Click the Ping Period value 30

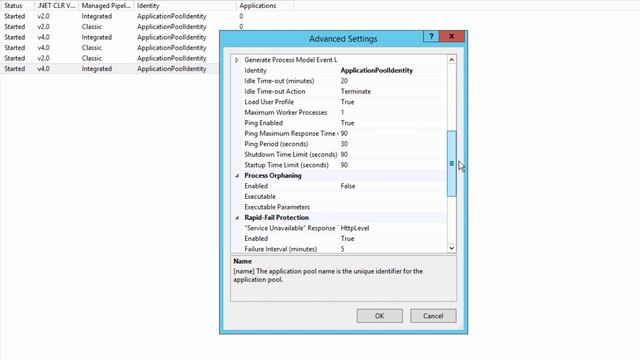(344, 144)
